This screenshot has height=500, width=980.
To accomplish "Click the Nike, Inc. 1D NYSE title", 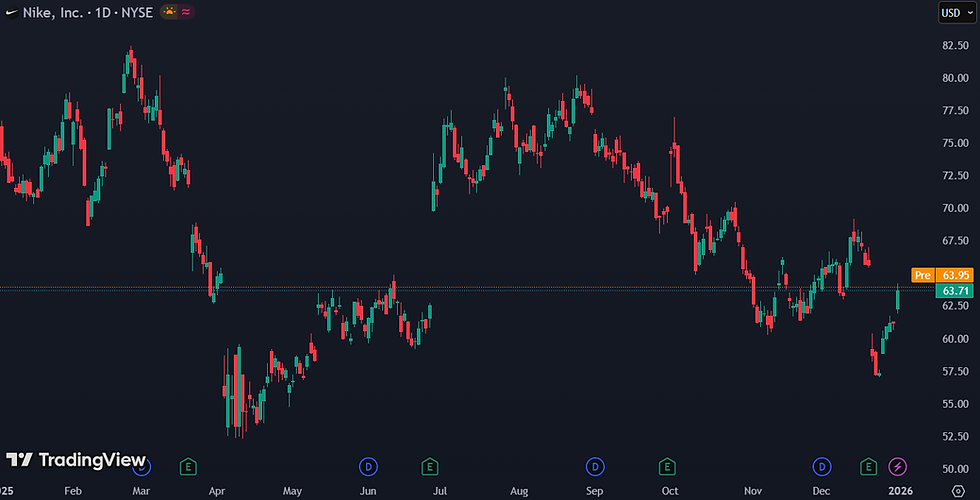I will [x=88, y=12].
